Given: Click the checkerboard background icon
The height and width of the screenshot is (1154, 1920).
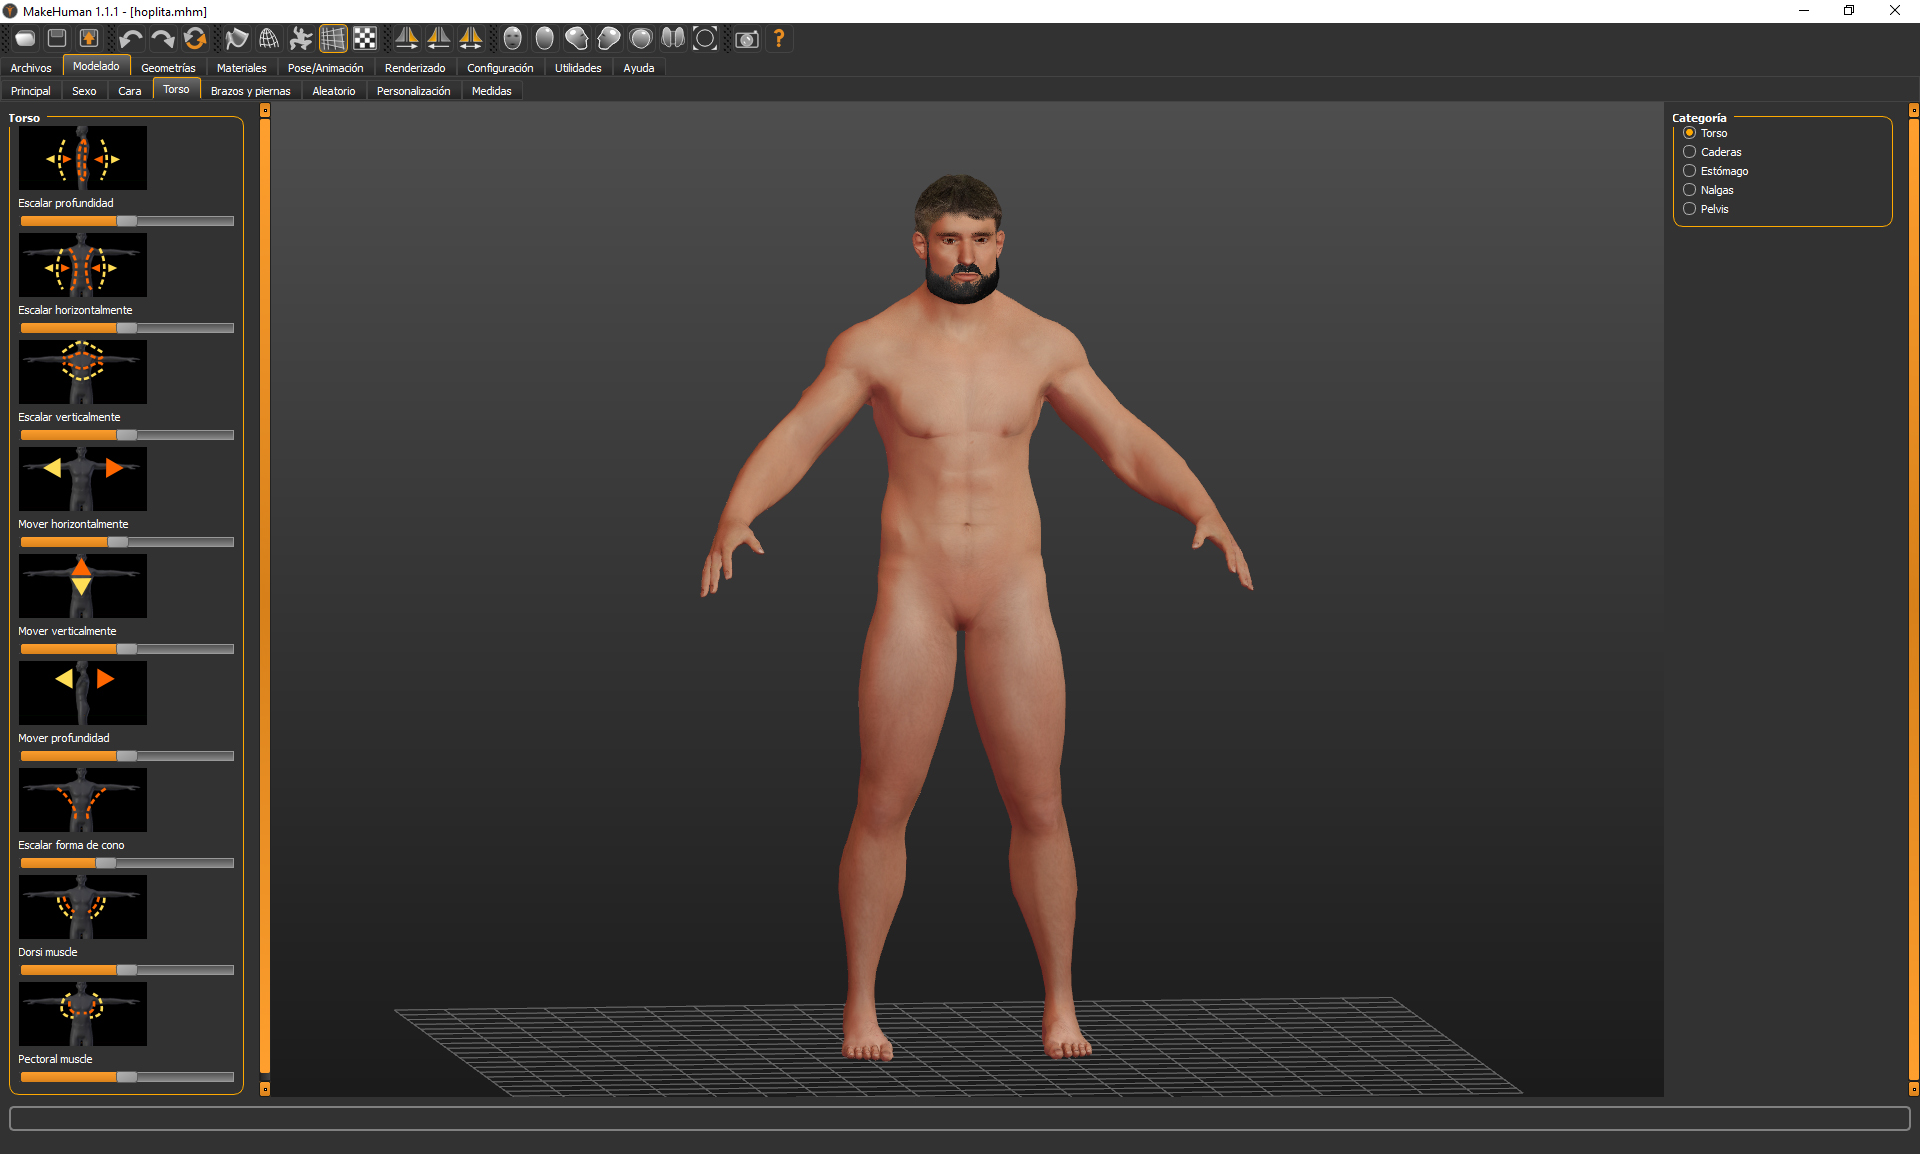Looking at the screenshot, I should 365,39.
